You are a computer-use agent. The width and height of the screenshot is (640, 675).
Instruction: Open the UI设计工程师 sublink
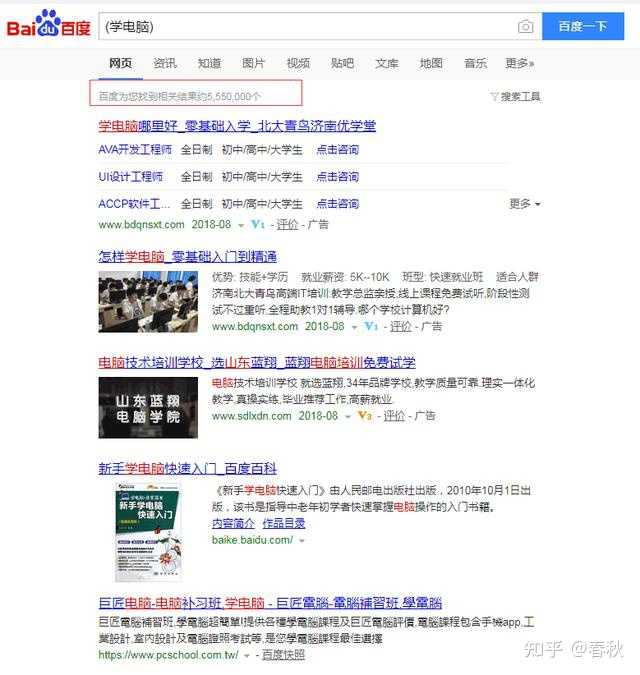coord(131,176)
